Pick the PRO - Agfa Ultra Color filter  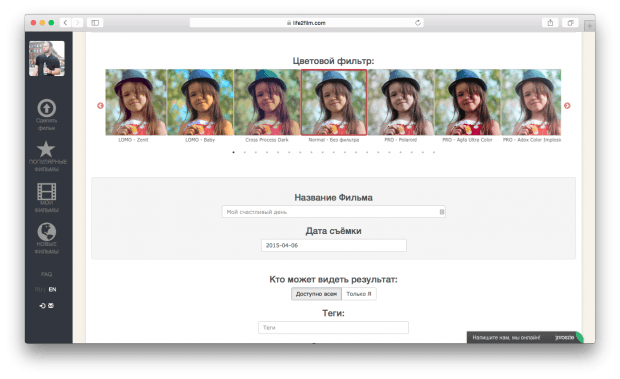tap(467, 102)
